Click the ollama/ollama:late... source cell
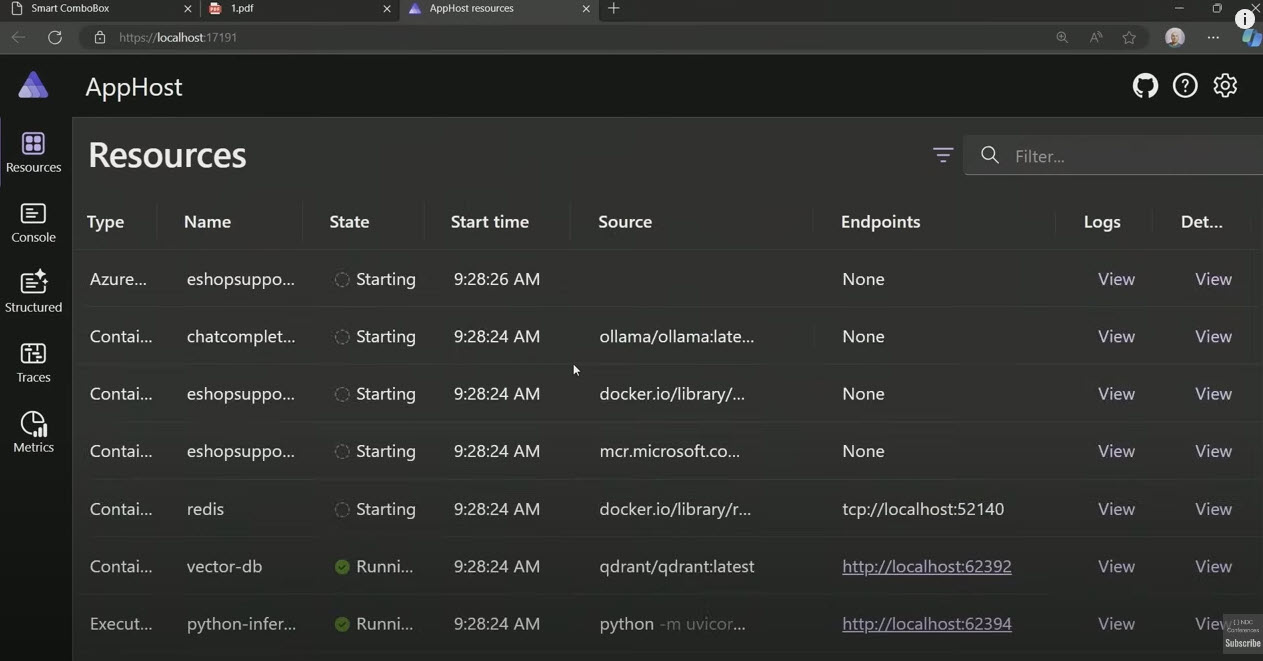 pyautogui.click(x=677, y=337)
